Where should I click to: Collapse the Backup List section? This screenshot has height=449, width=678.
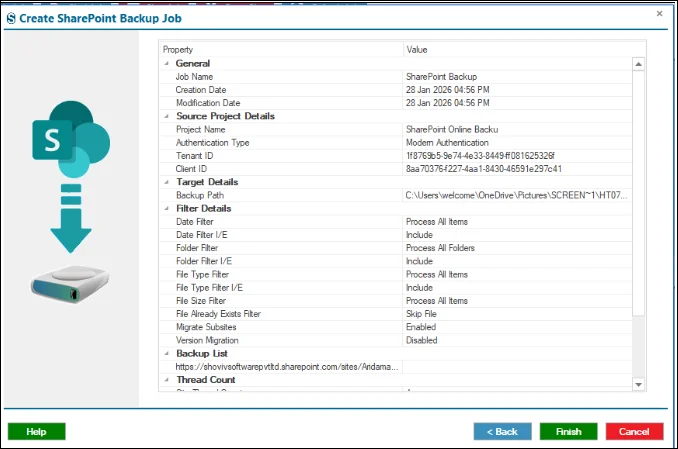(x=166, y=354)
